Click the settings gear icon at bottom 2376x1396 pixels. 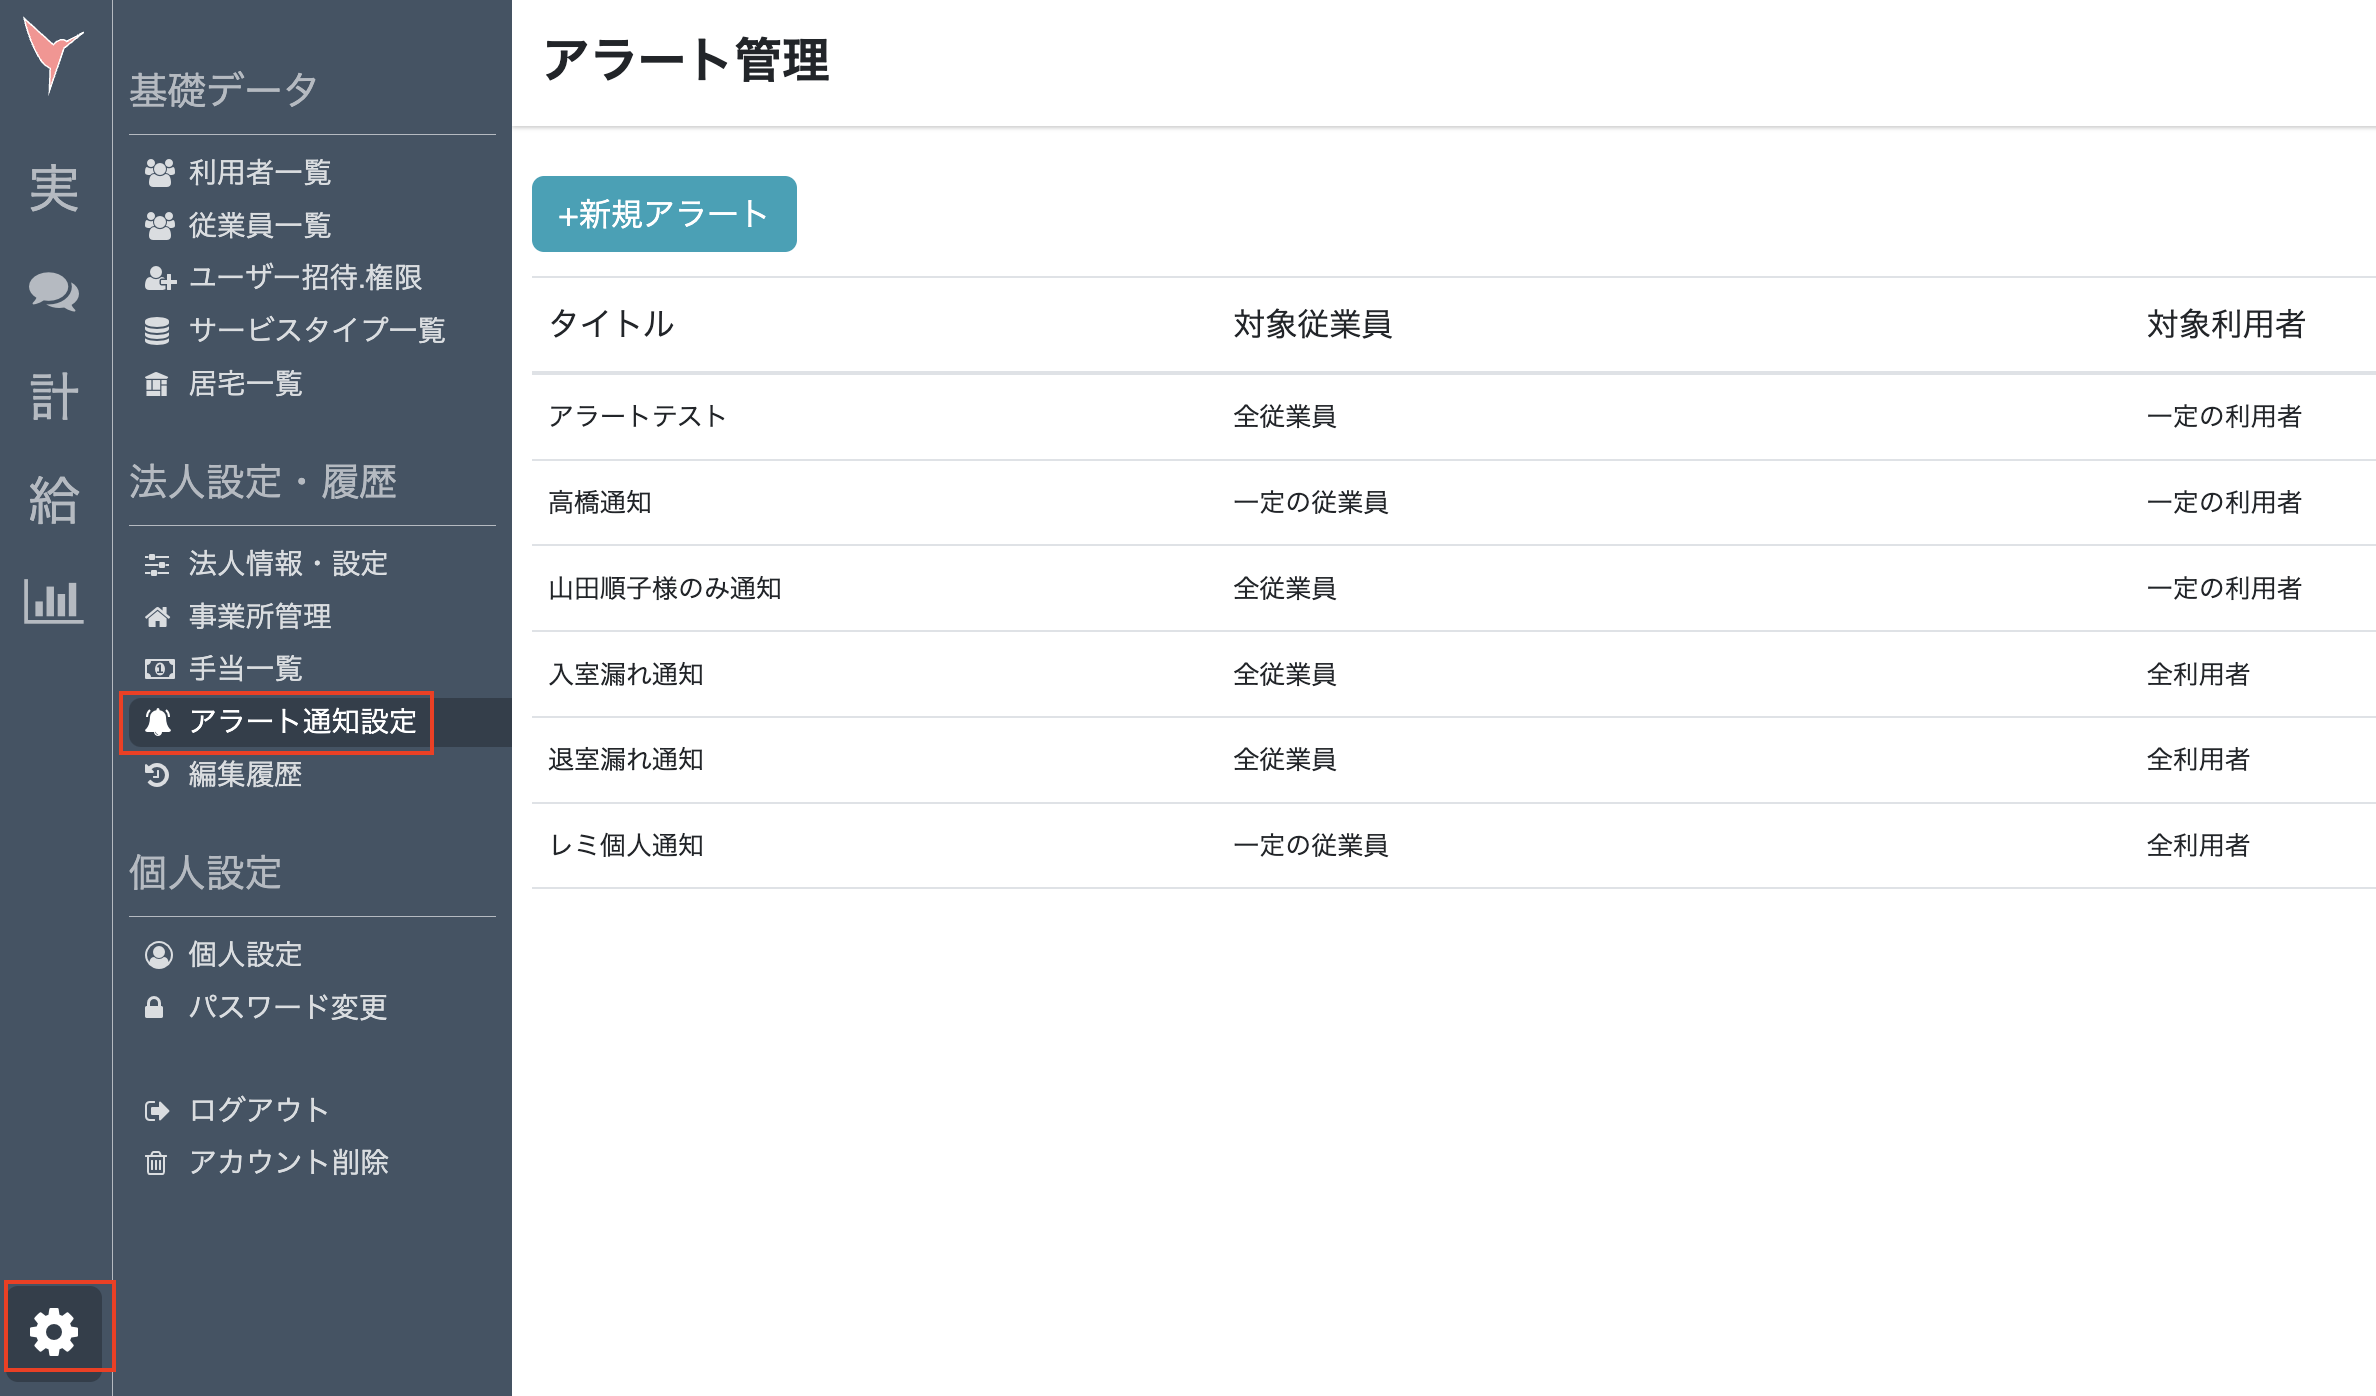pos(56,1330)
